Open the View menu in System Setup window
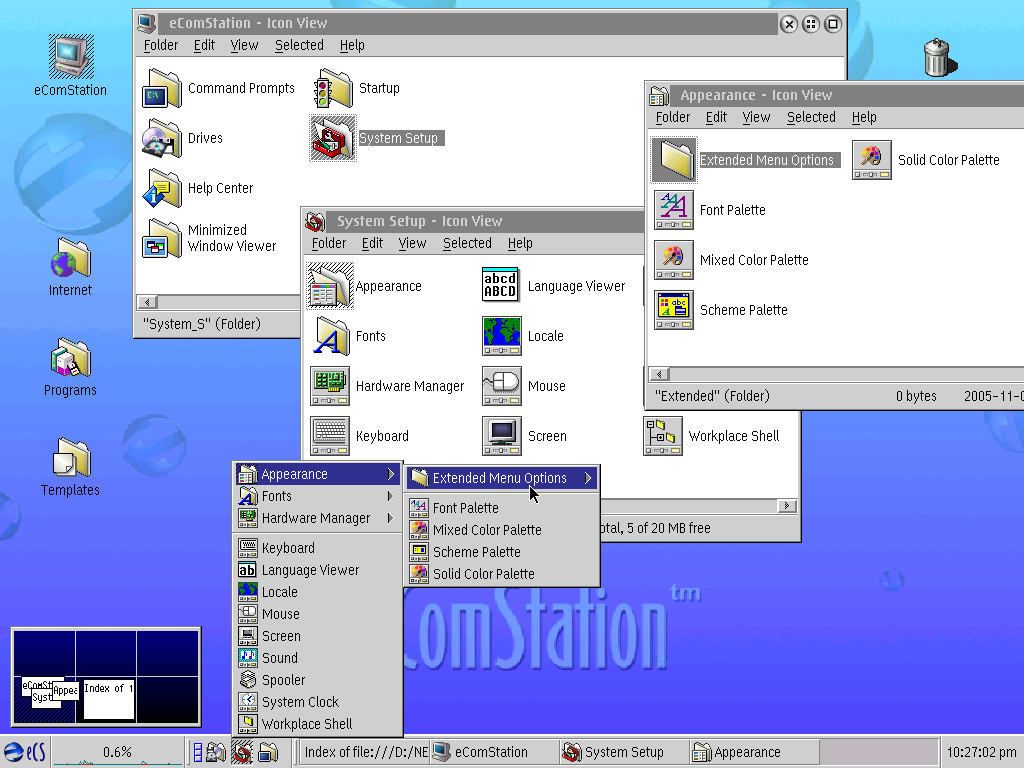This screenshot has height=768, width=1024. click(412, 243)
